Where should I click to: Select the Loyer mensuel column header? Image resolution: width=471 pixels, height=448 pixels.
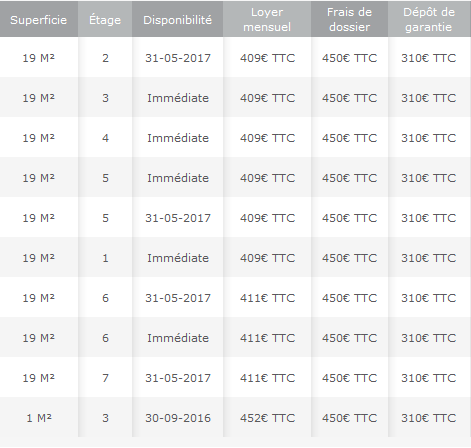(267, 19)
